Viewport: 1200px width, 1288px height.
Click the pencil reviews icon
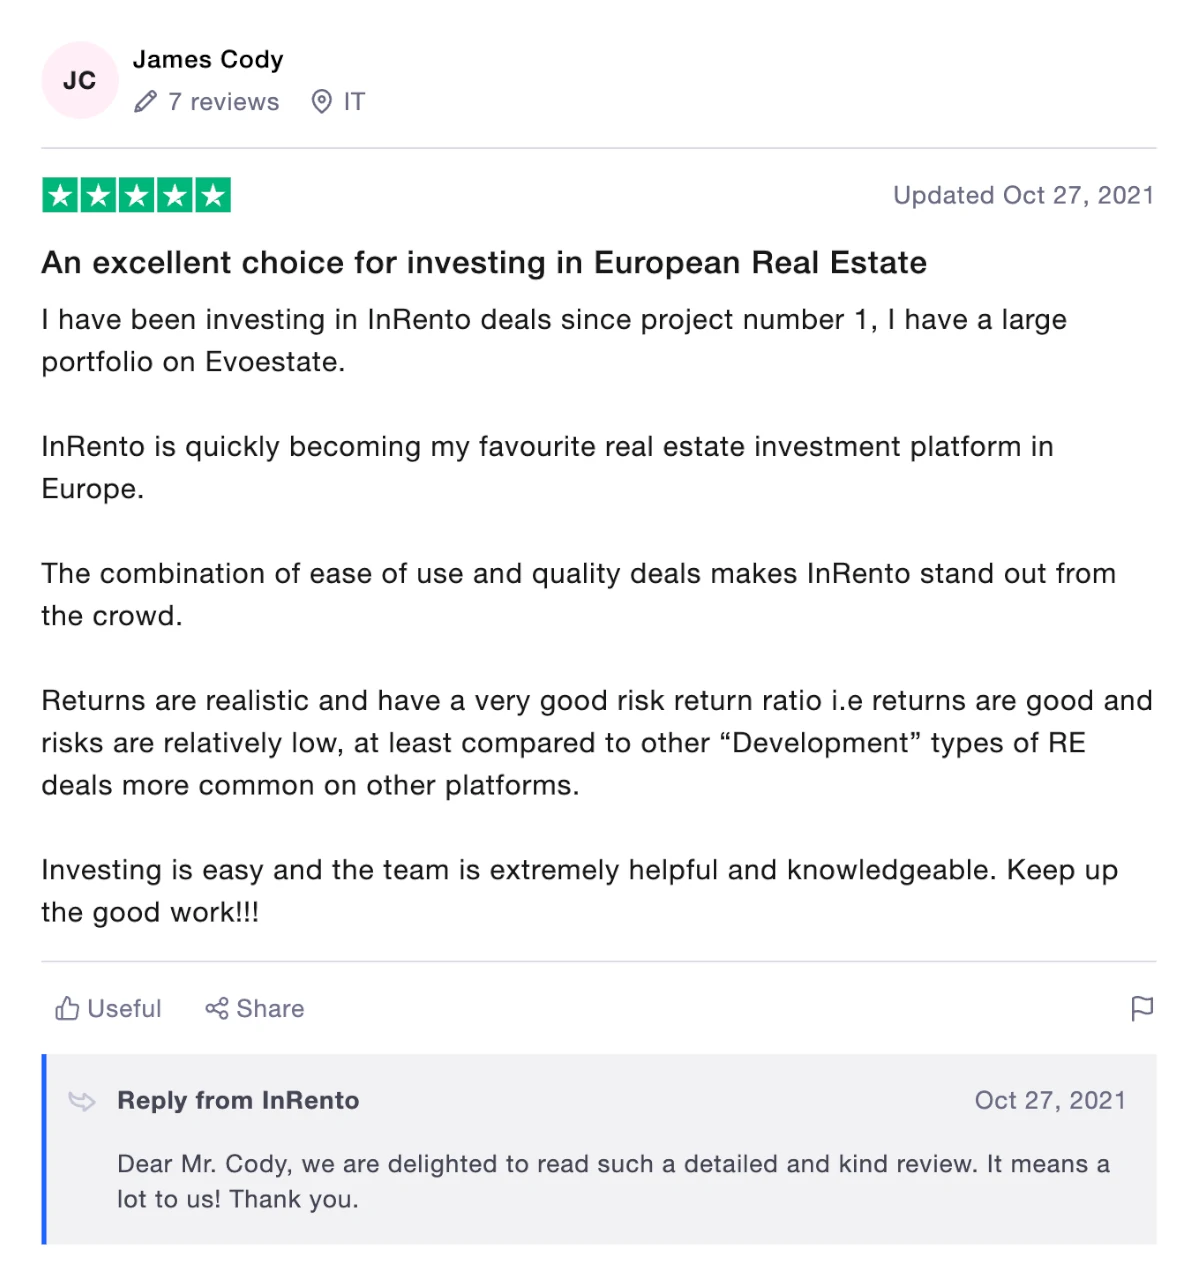coord(146,102)
